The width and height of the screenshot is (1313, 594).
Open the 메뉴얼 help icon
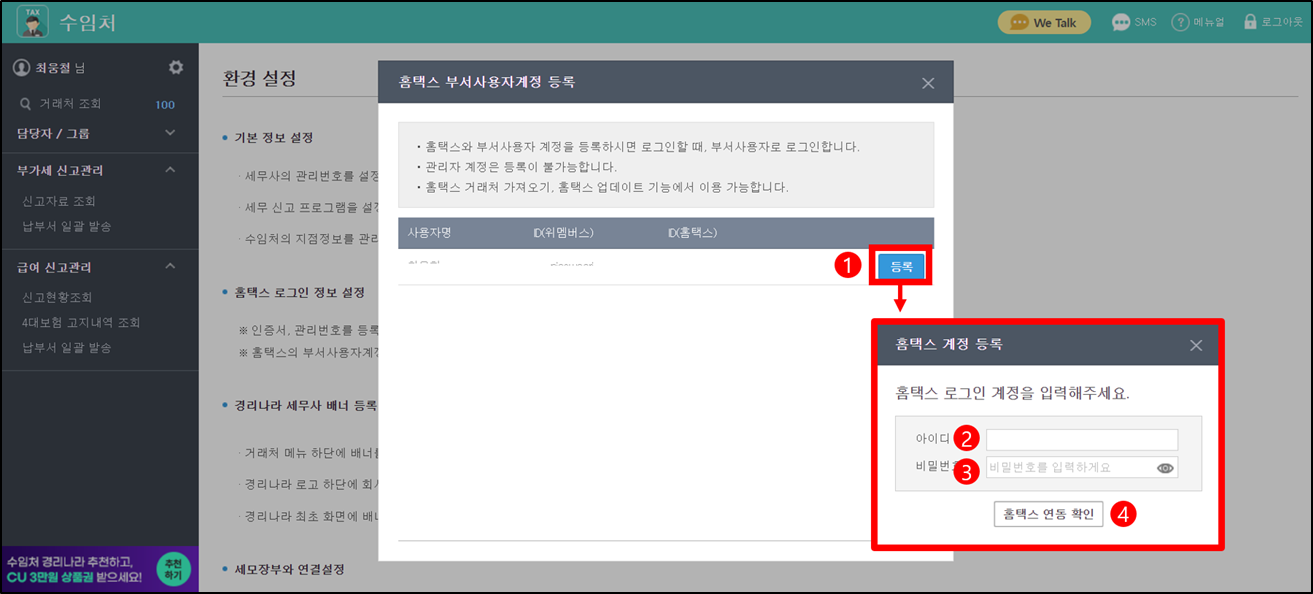[1180, 22]
